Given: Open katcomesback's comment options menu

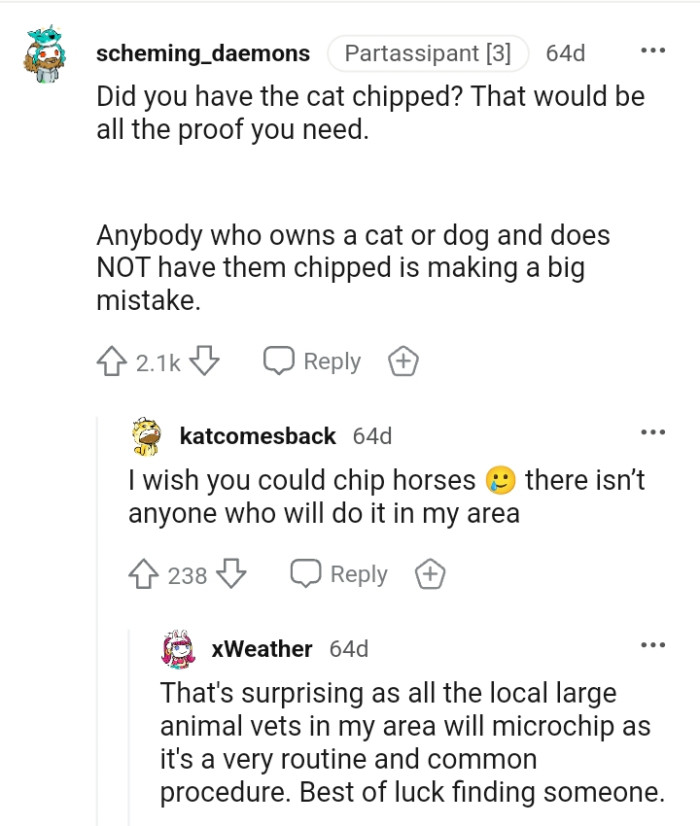Looking at the screenshot, I should (x=655, y=431).
